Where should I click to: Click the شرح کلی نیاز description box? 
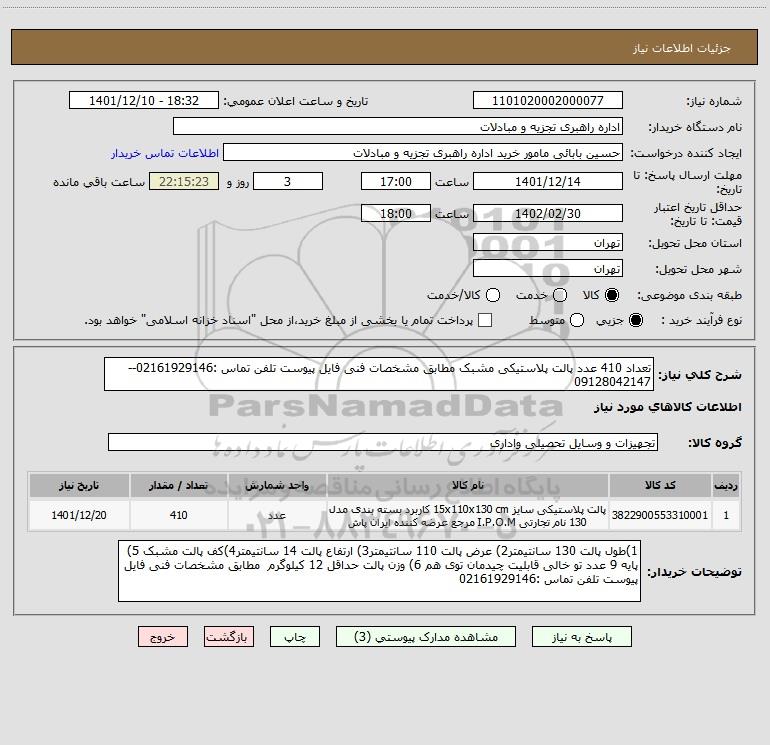tap(379, 374)
